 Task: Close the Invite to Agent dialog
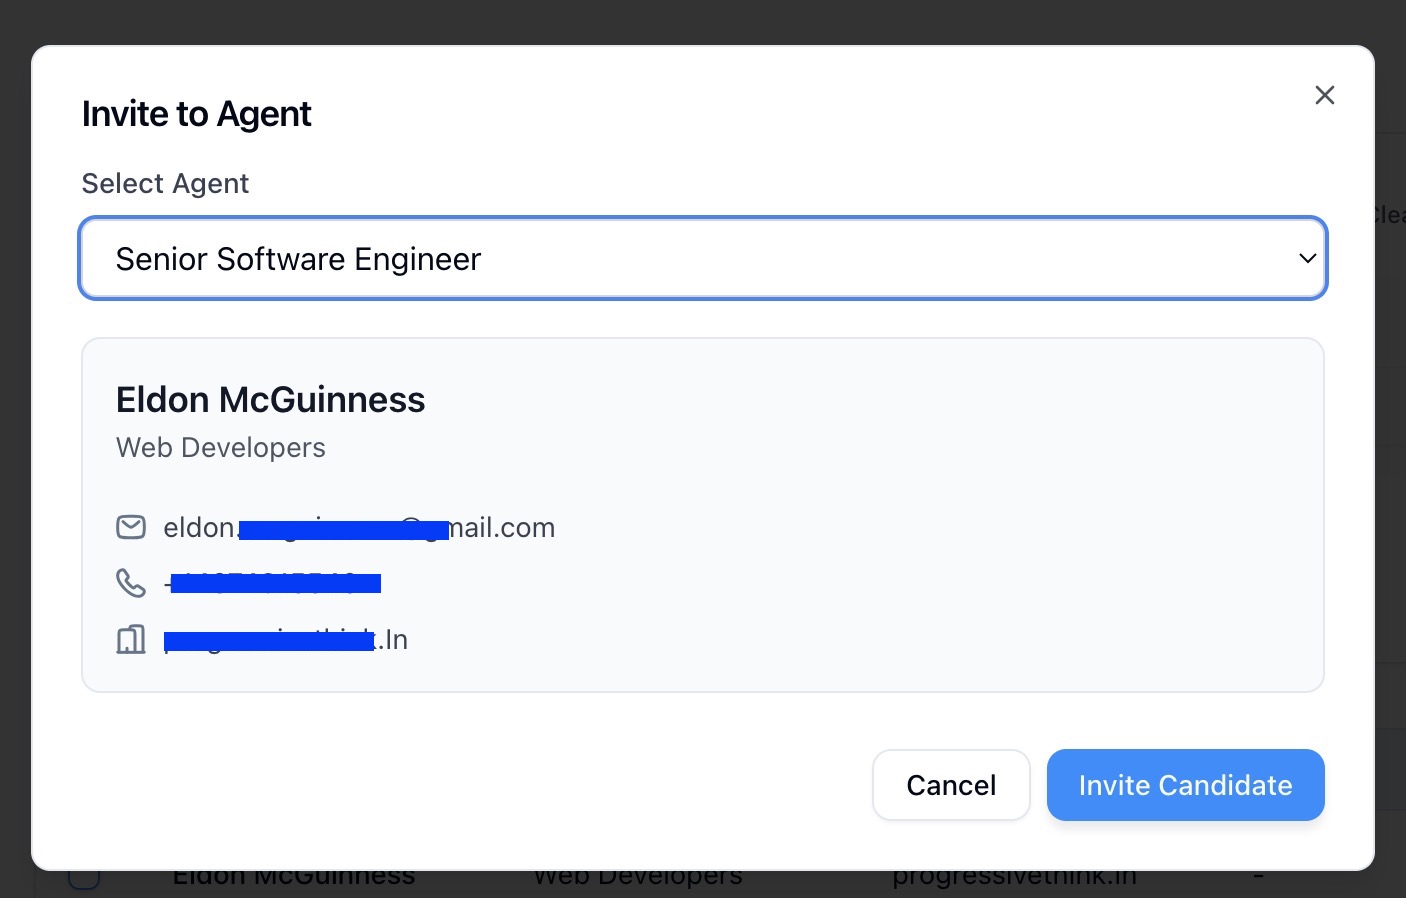[1325, 95]
